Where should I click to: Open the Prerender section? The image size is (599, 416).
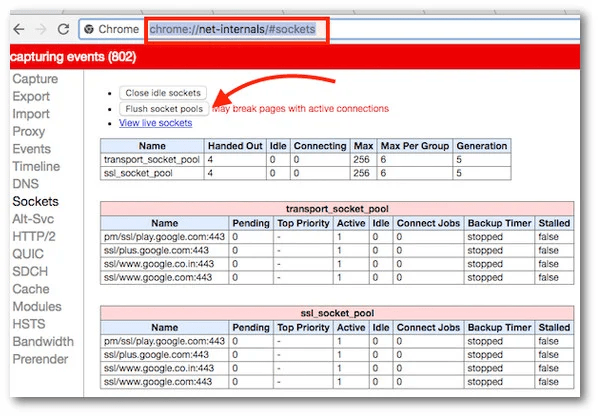tap(40, 359)
